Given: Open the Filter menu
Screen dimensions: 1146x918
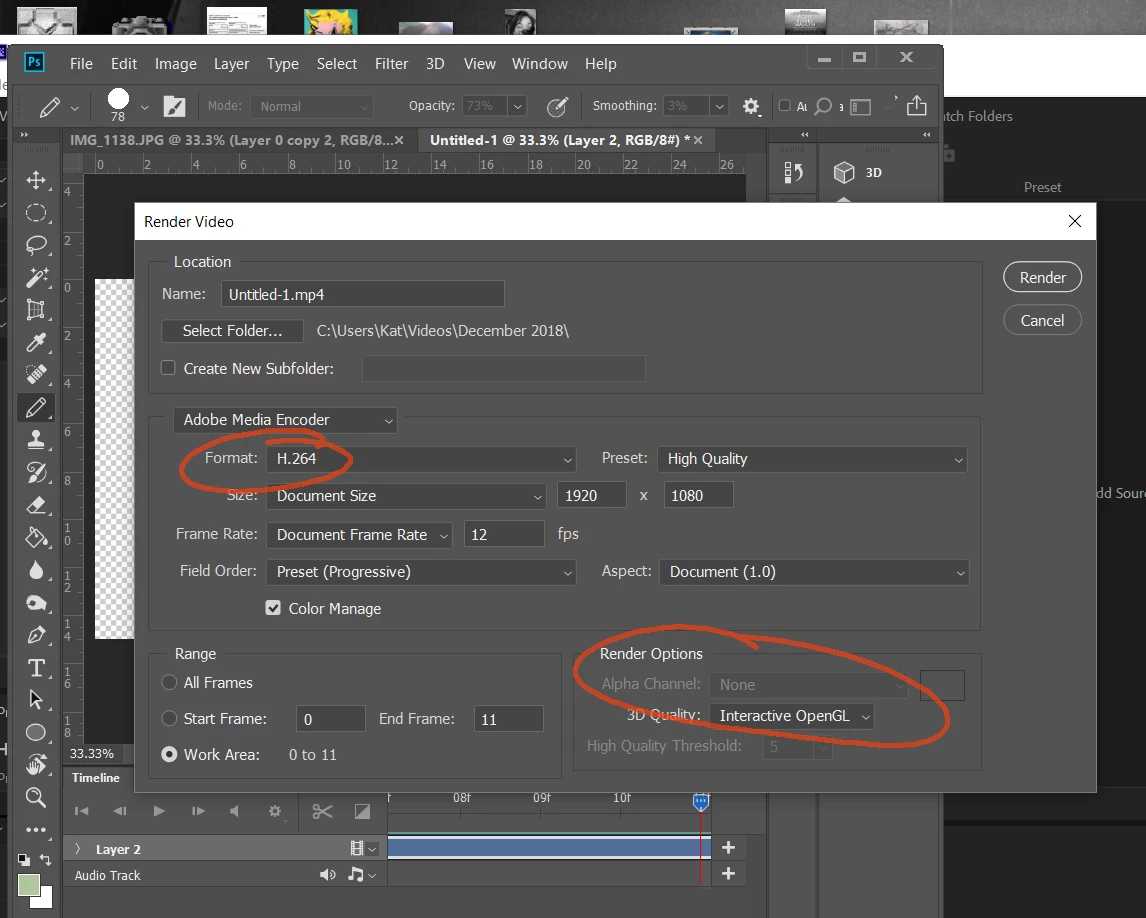Looking at the screenshot, I should point(391,64).
